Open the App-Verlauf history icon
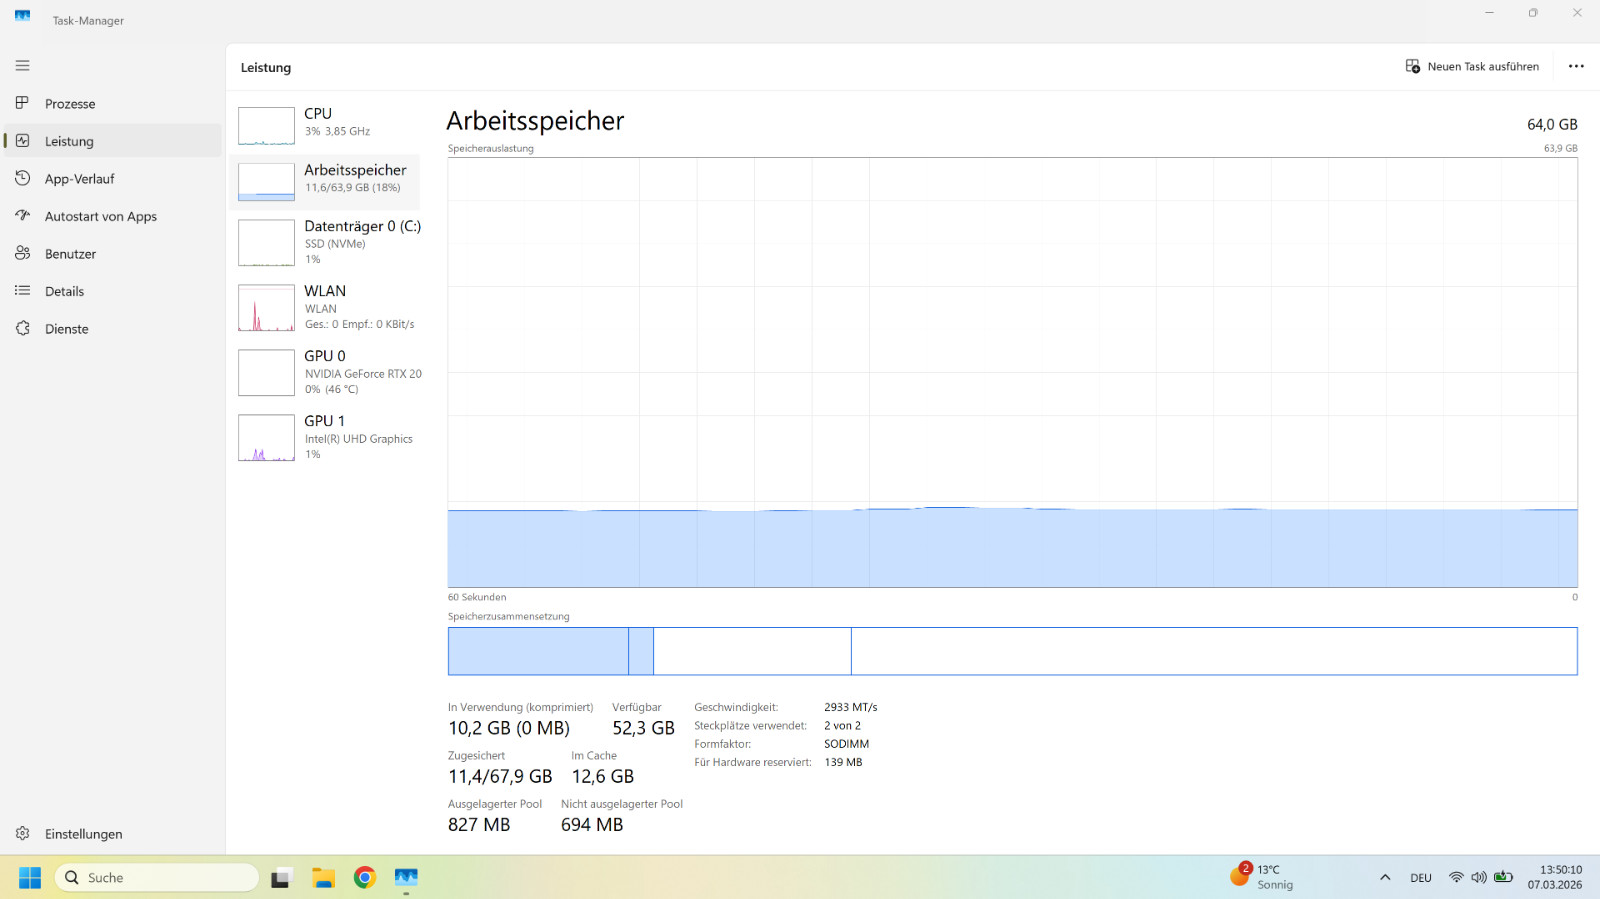 [22, 178]
